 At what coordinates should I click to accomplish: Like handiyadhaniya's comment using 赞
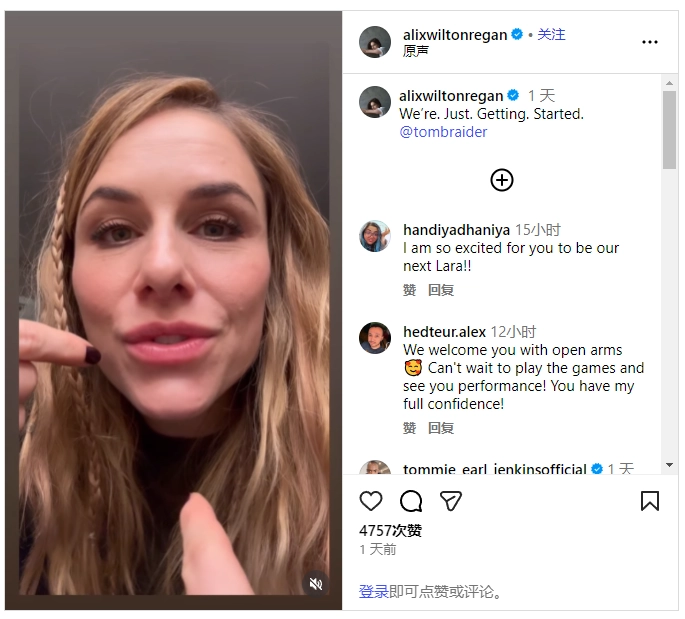tap(409, 290)
